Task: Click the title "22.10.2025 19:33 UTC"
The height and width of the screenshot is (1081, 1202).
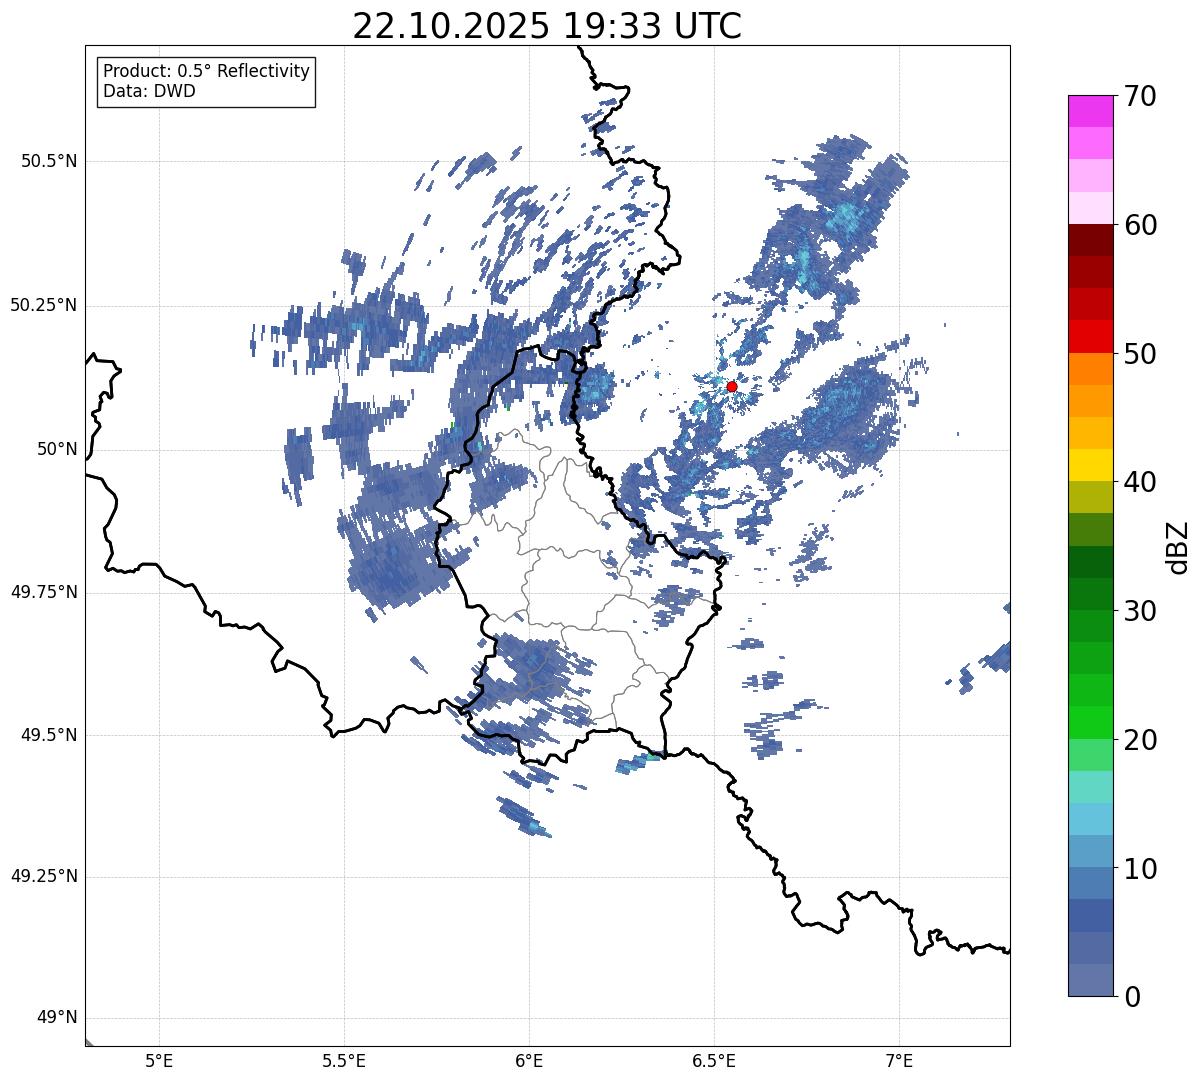Action: 547,26
